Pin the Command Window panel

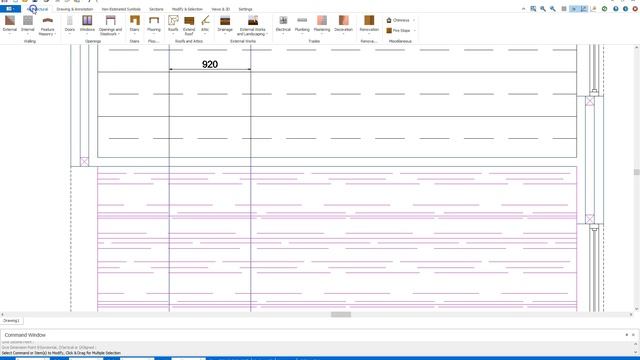click(627, 335)
